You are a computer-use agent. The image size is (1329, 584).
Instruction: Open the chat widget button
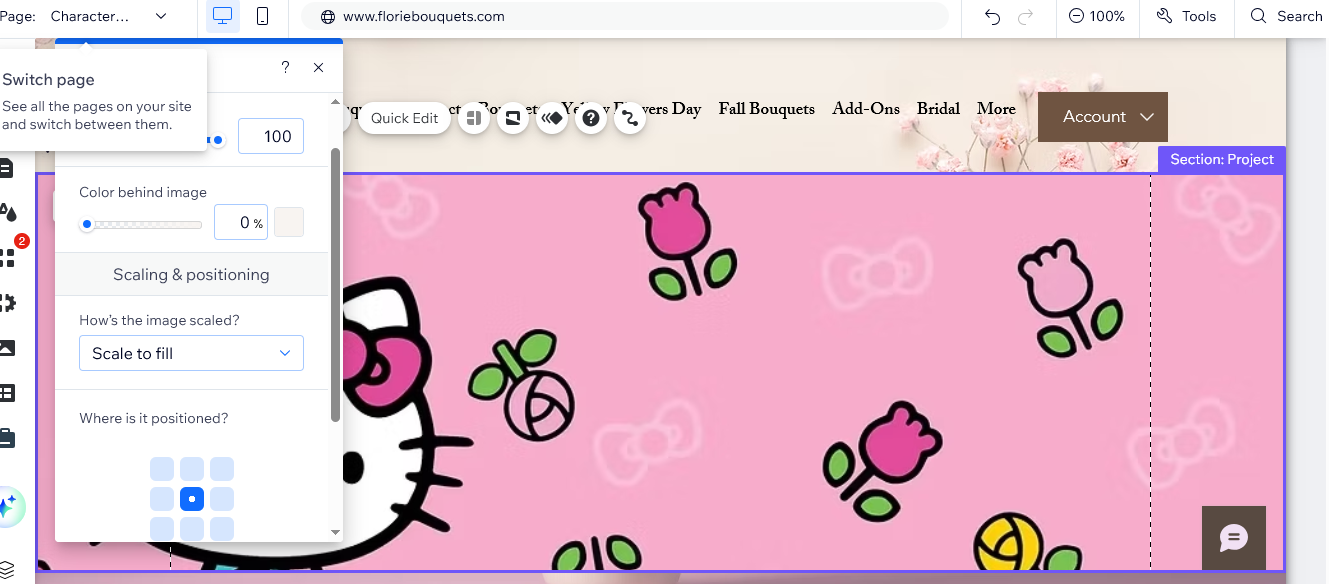pyautogui.click(x=1234, y=538)
